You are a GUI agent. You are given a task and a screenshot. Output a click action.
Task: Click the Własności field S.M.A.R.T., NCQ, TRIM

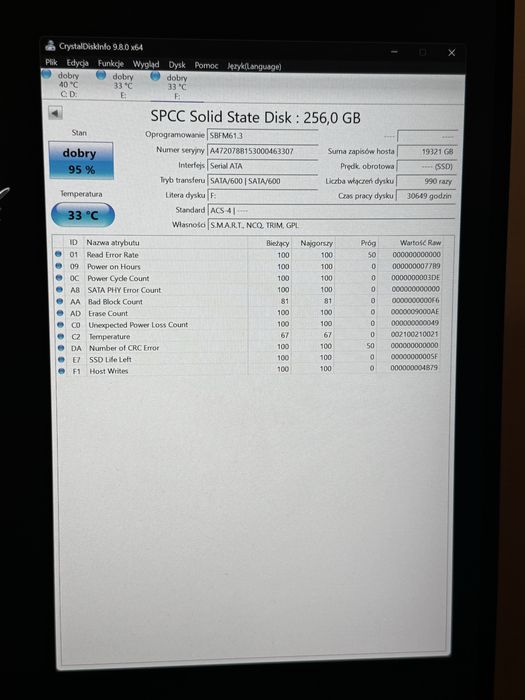[331, 225]
